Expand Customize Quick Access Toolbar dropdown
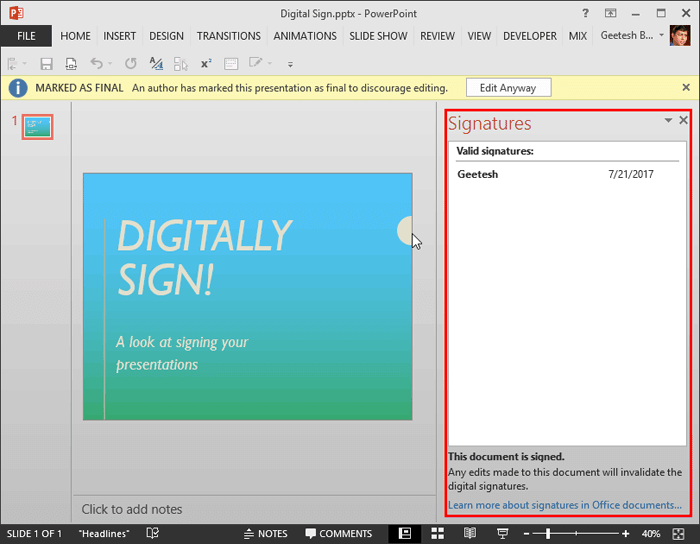Image resolution: width=700 pixels, height=544 pixels. pos(290,64)
